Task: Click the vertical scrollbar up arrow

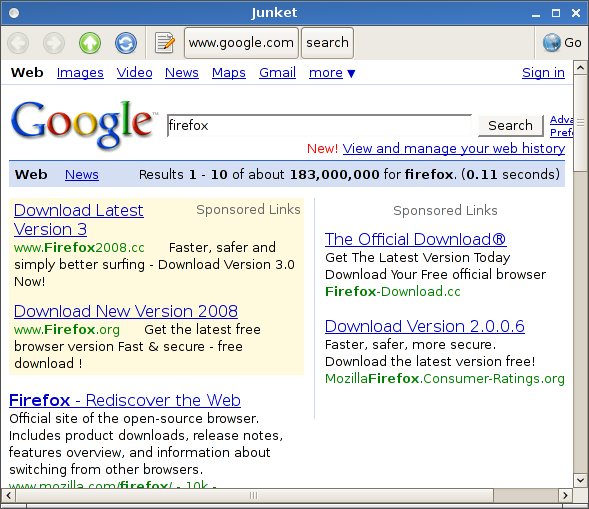Action: (580, 68)
